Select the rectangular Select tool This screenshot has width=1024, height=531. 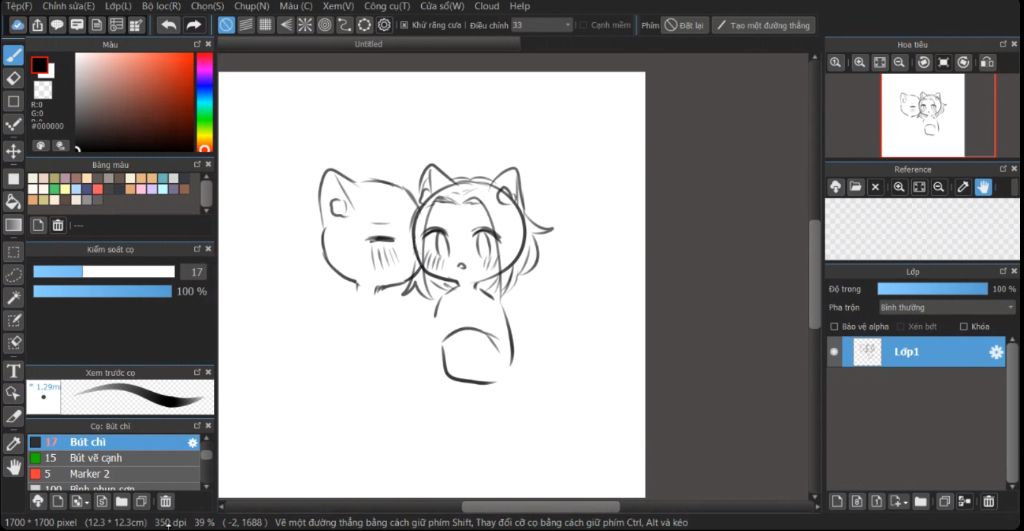14,252
